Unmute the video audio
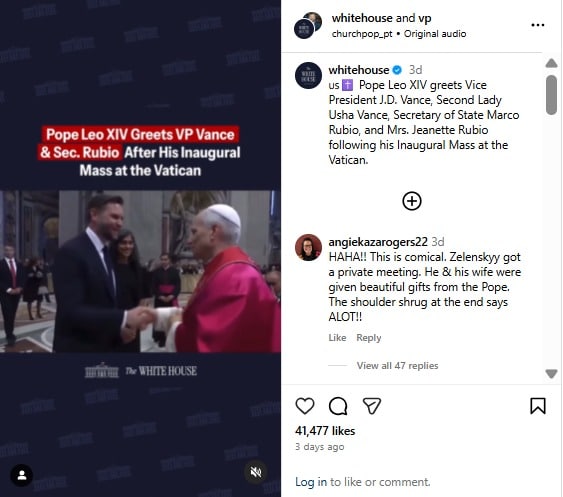The height and width of the screenshot is (497, 563). (255, 472)
